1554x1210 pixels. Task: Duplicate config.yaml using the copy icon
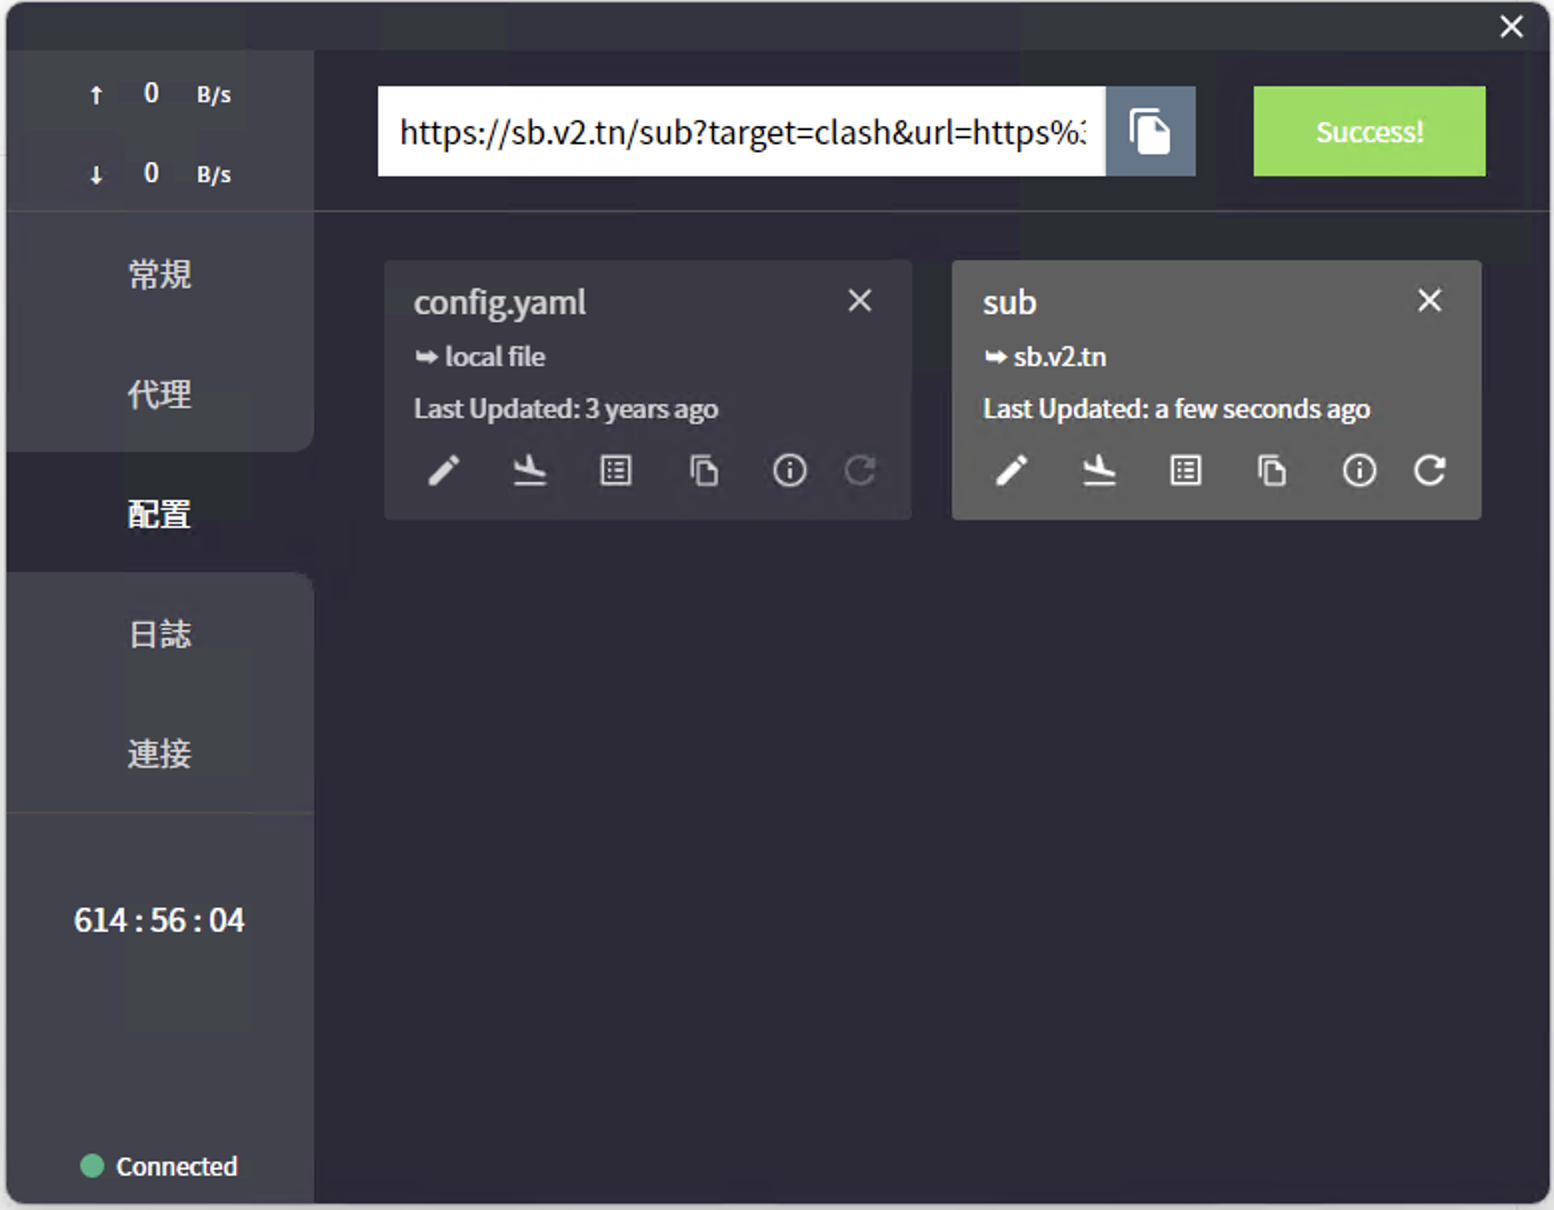[x=703, y=470]
